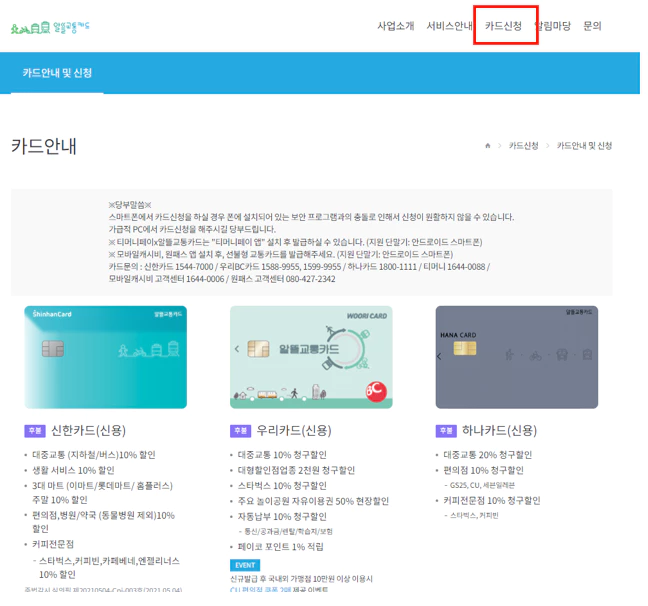The width and height of the screenshot is (648, 606).
Task: Select the 카드안내 및 신청 tab
Action: pos(57,73)
